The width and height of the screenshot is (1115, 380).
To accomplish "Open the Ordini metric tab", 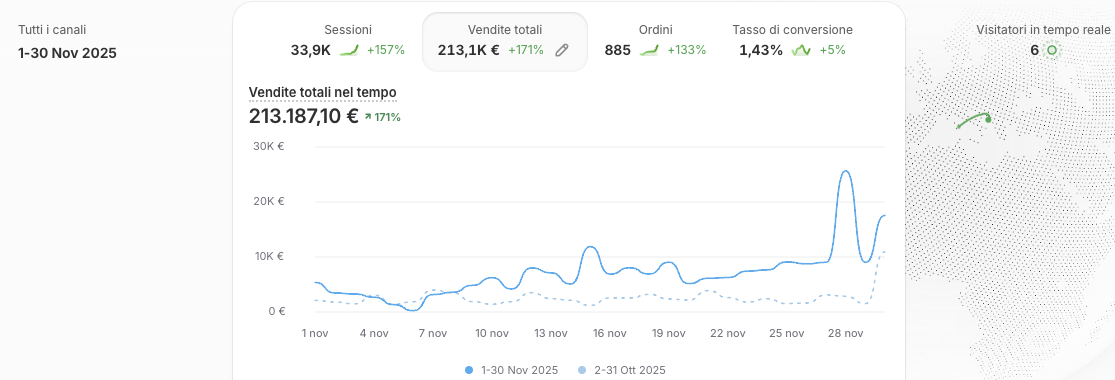I will pos(655,41).
